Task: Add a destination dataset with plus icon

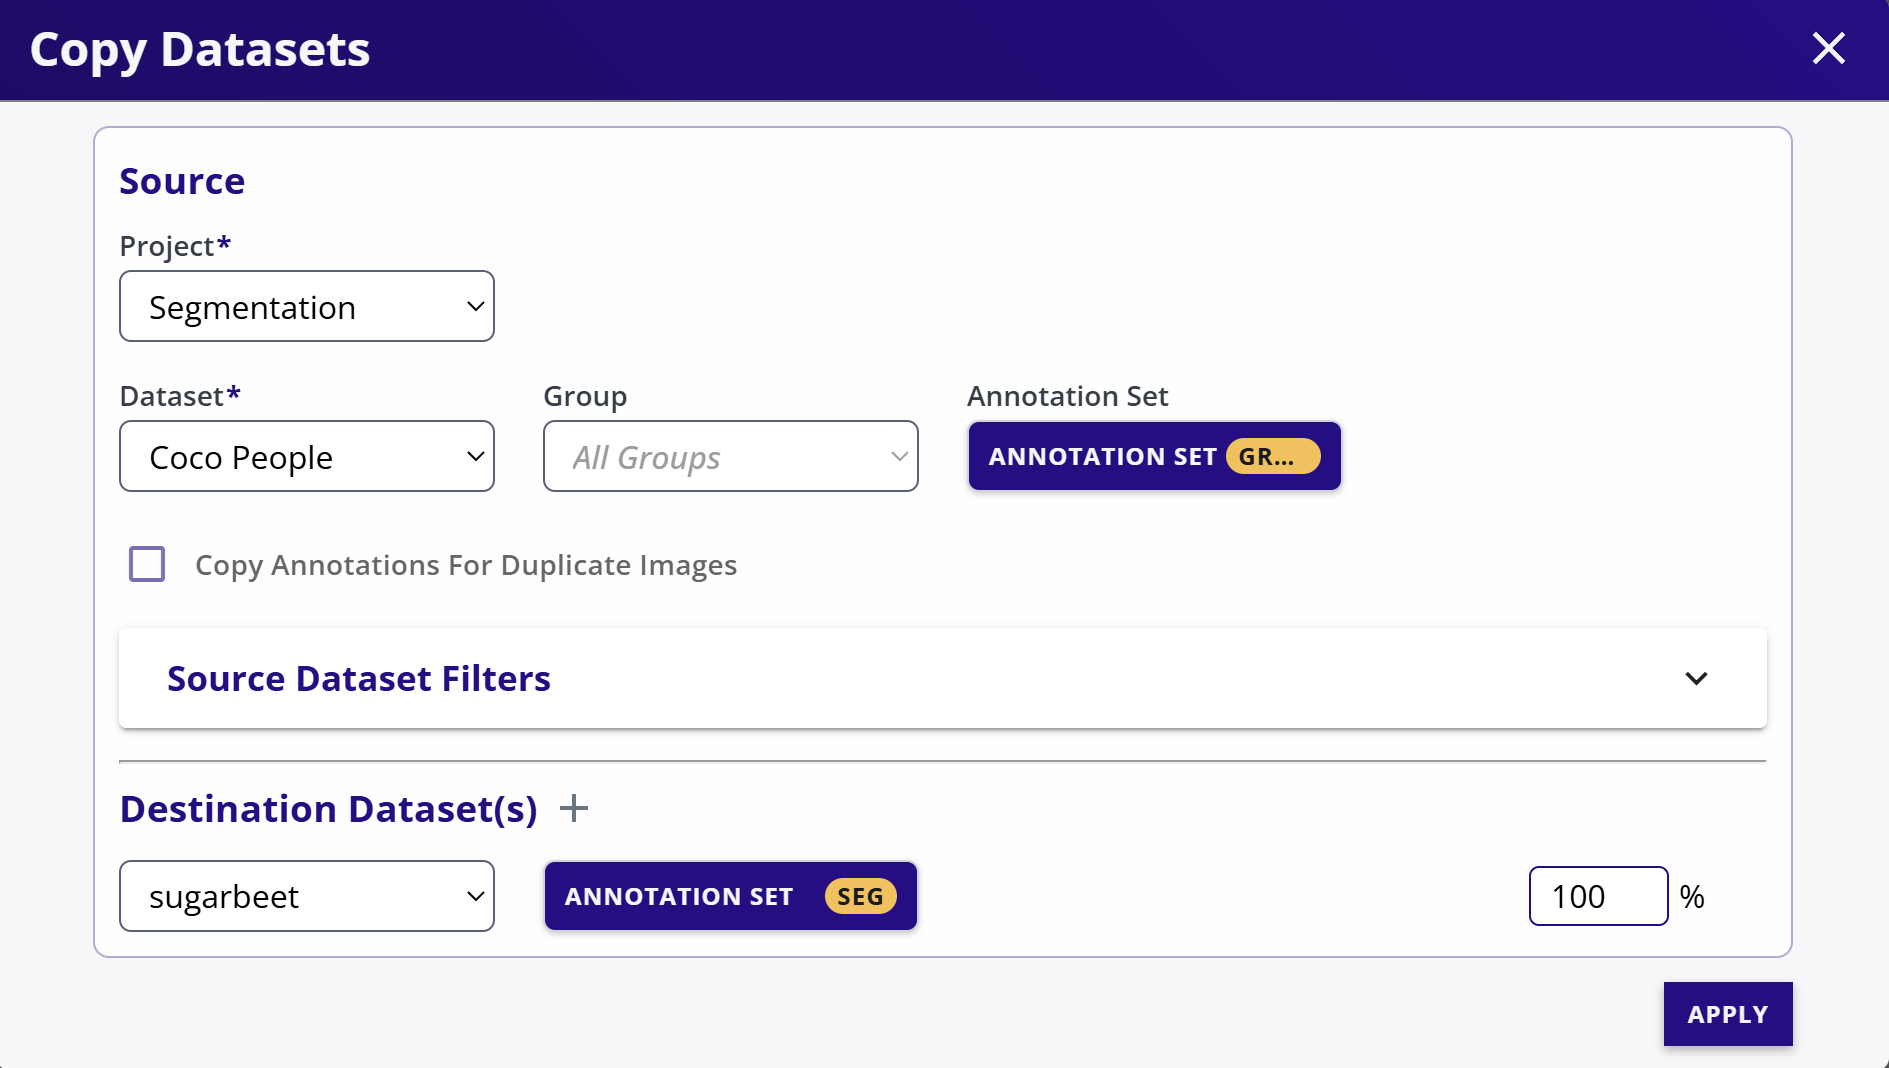Action: click(574, 808)
